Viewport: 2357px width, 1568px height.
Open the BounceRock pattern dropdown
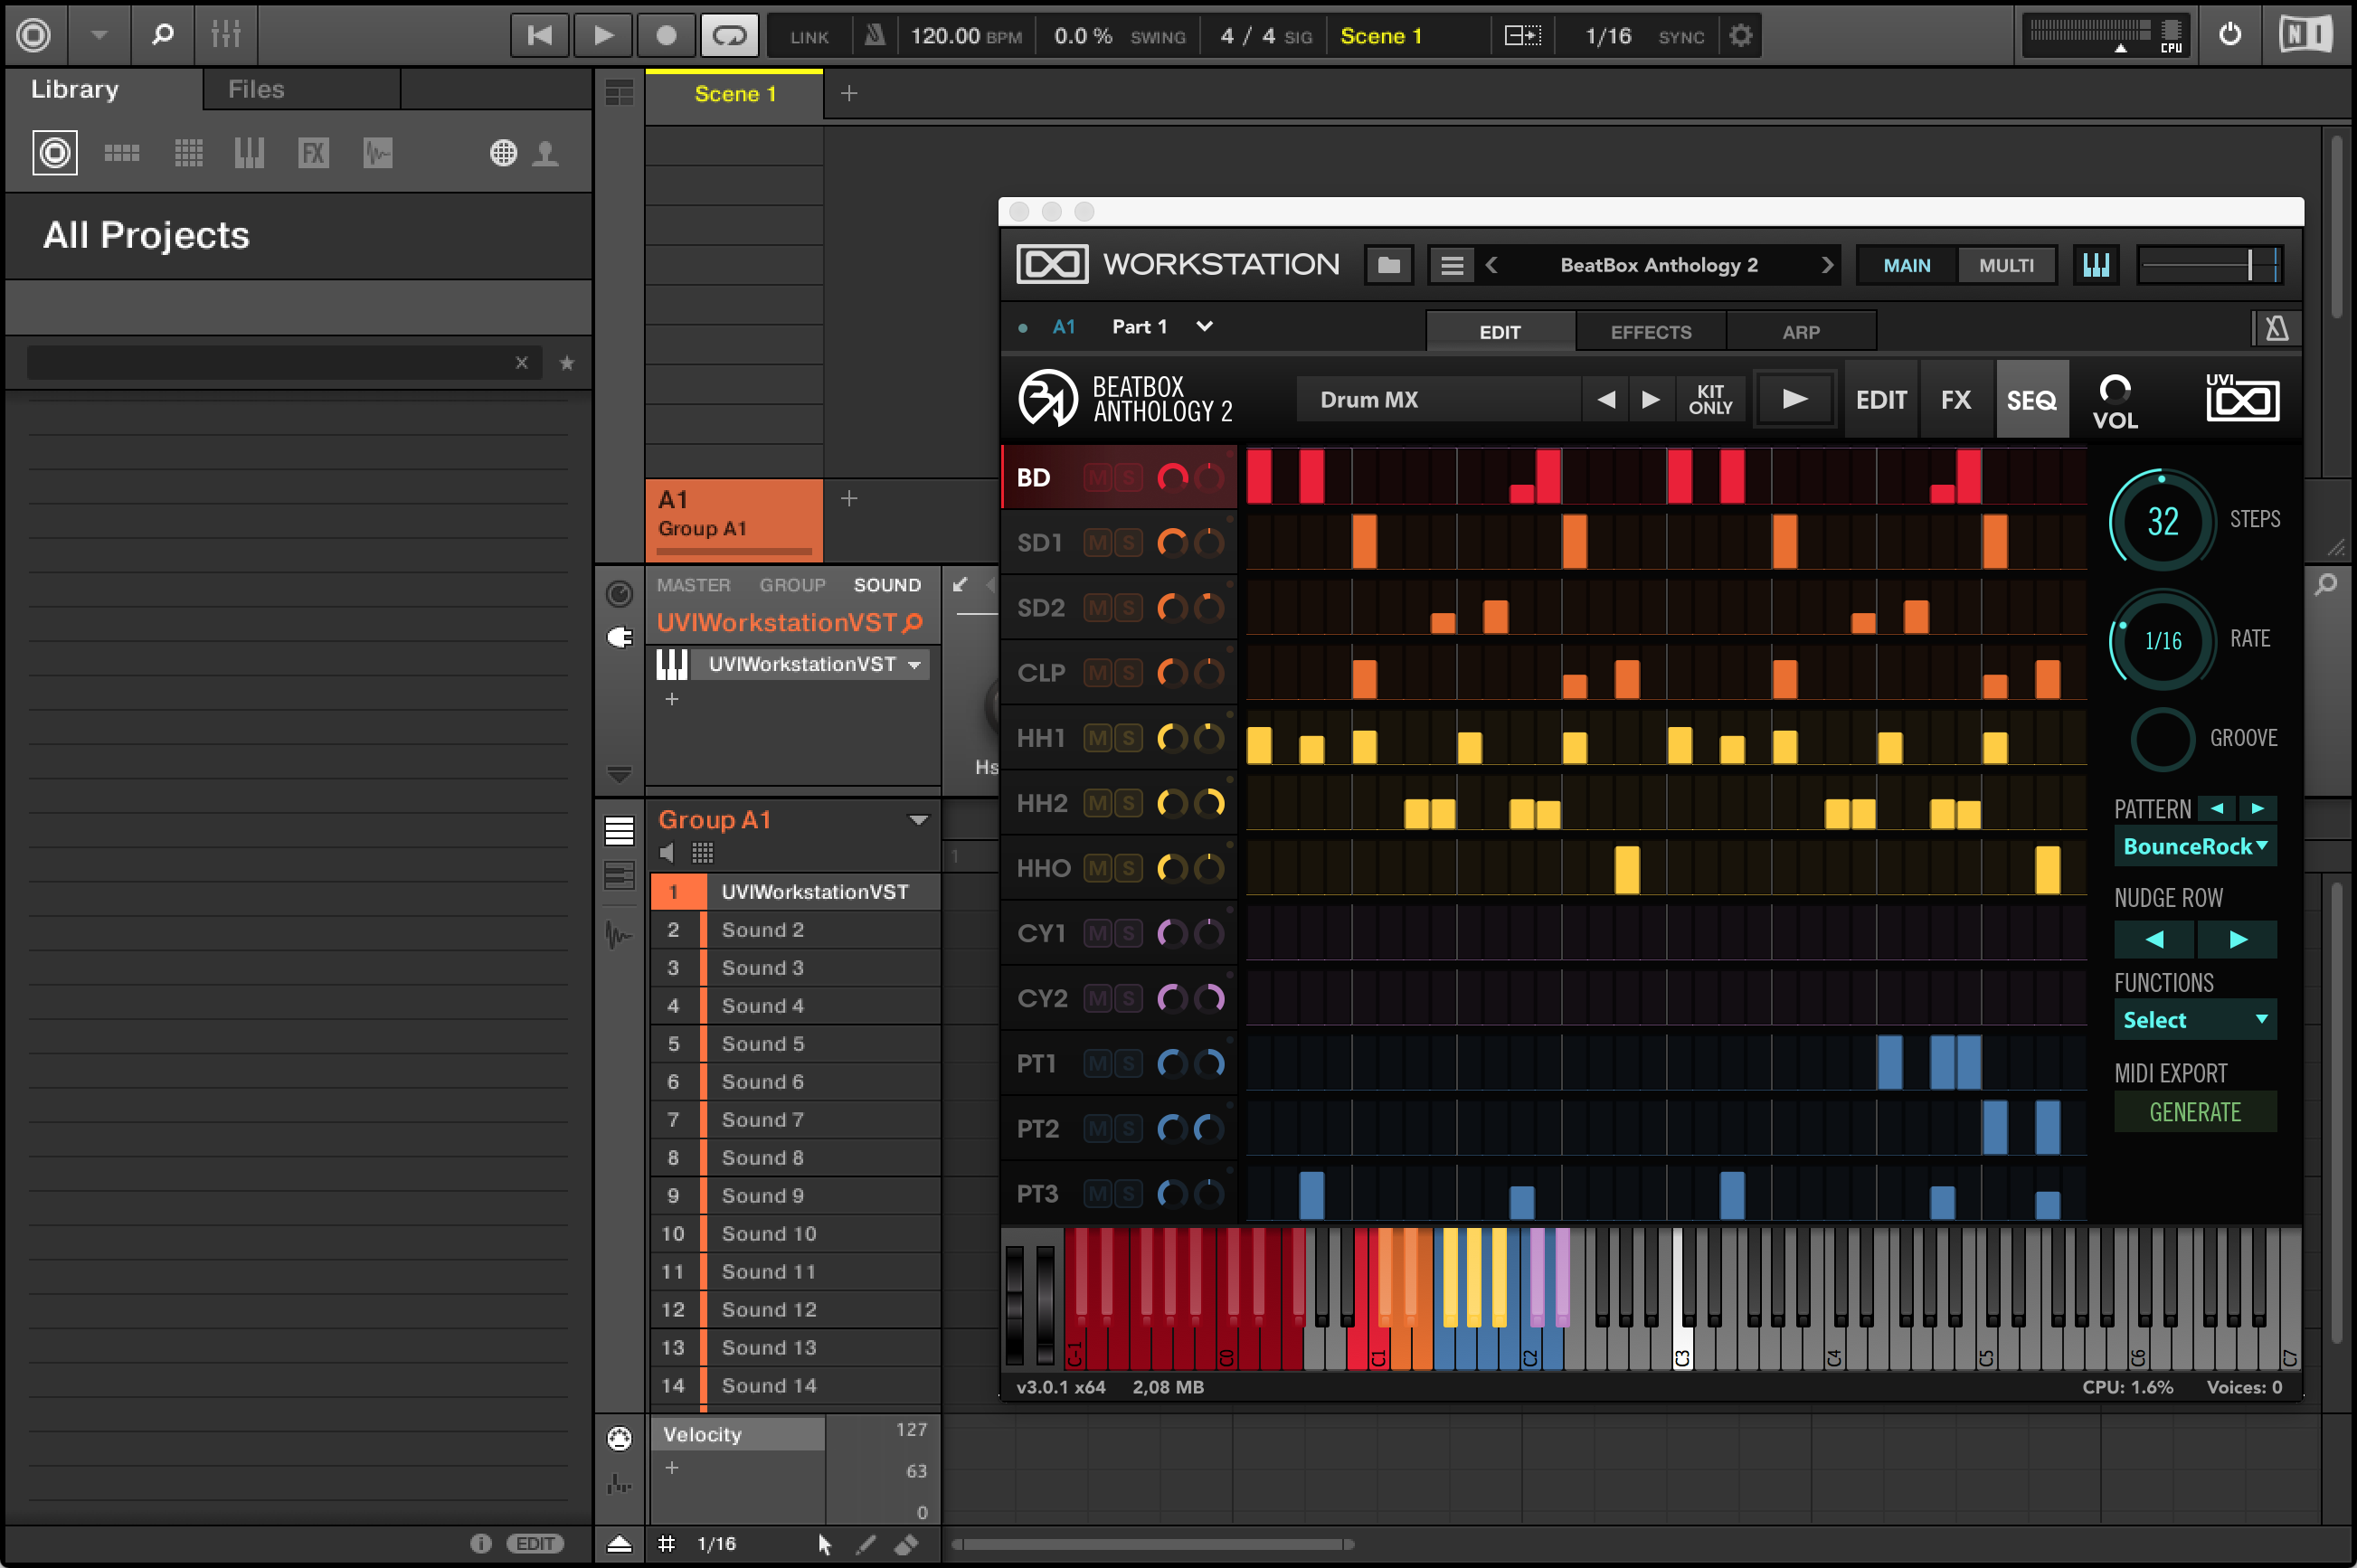pos(2195,846)
